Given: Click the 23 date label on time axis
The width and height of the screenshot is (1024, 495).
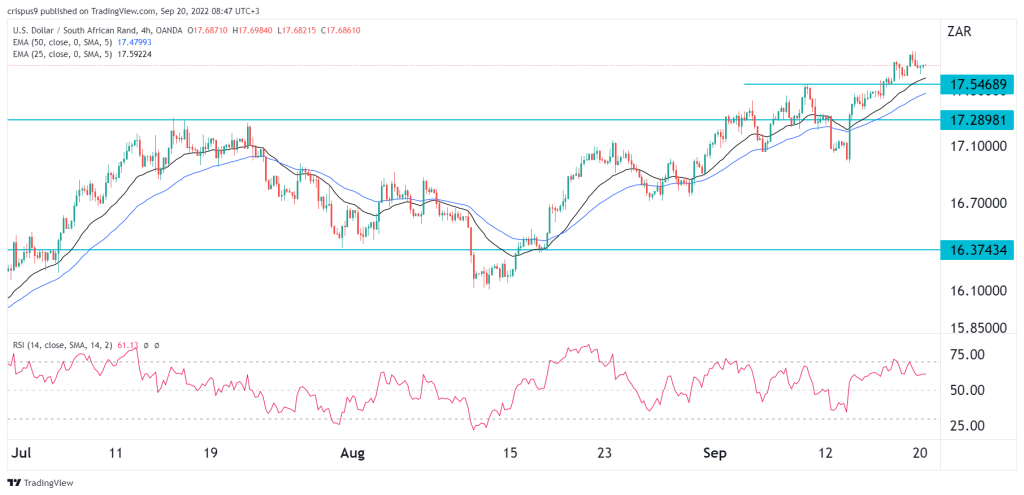Looking at the screenshot, I should tap(605, 452).
